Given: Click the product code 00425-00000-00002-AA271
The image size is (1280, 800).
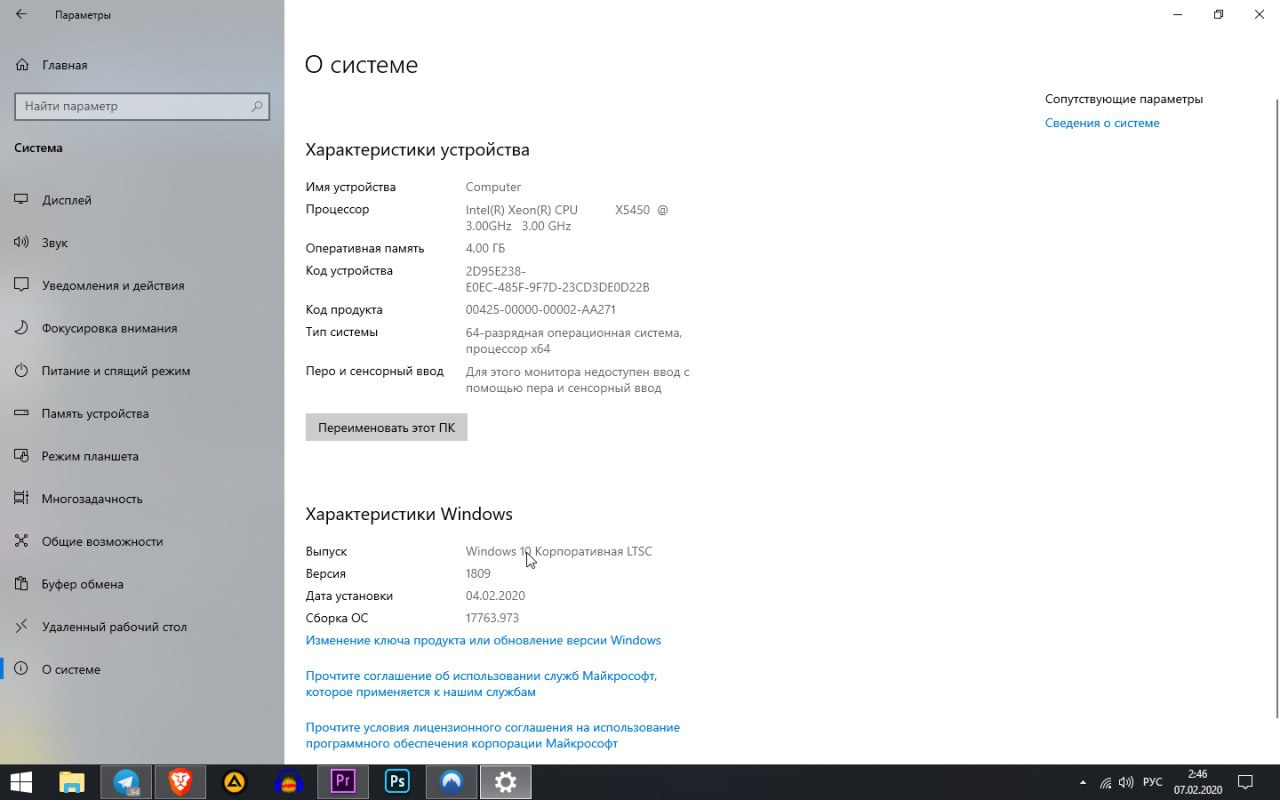Looking at the screenshot, I should coord(540,310).
